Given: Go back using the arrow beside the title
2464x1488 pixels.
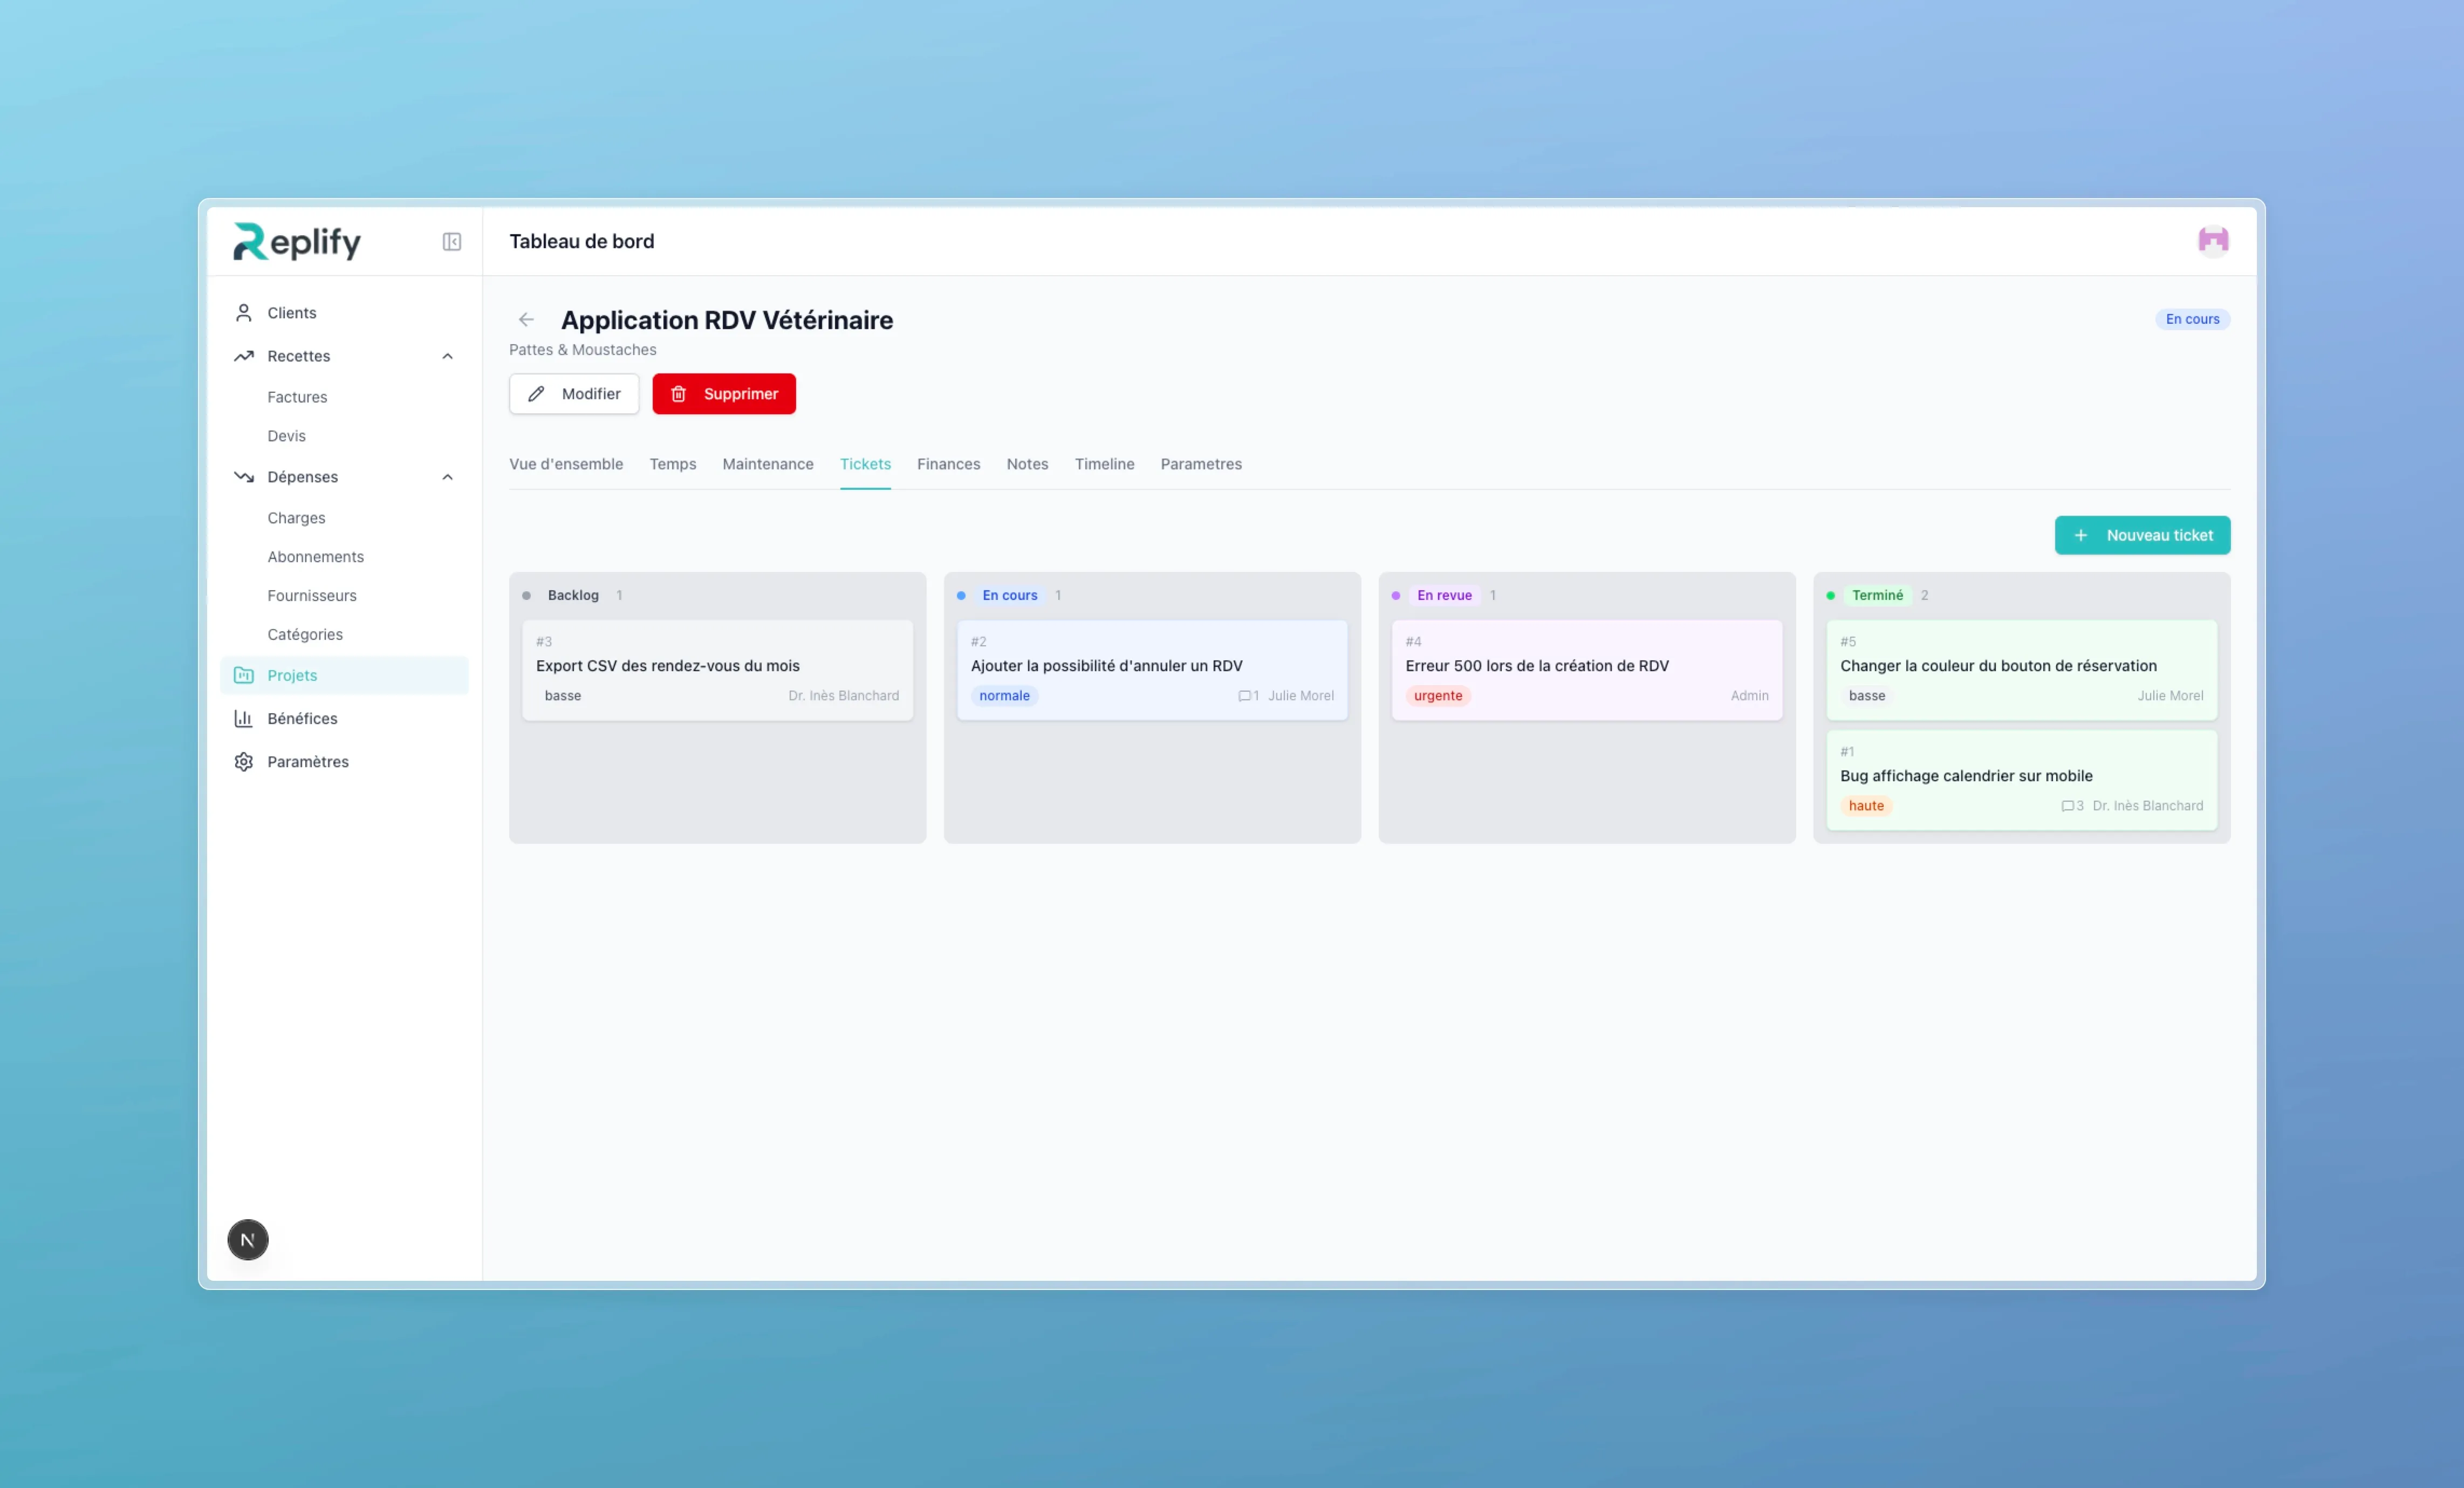Looking at the screenshot, I should pos(526,319).
